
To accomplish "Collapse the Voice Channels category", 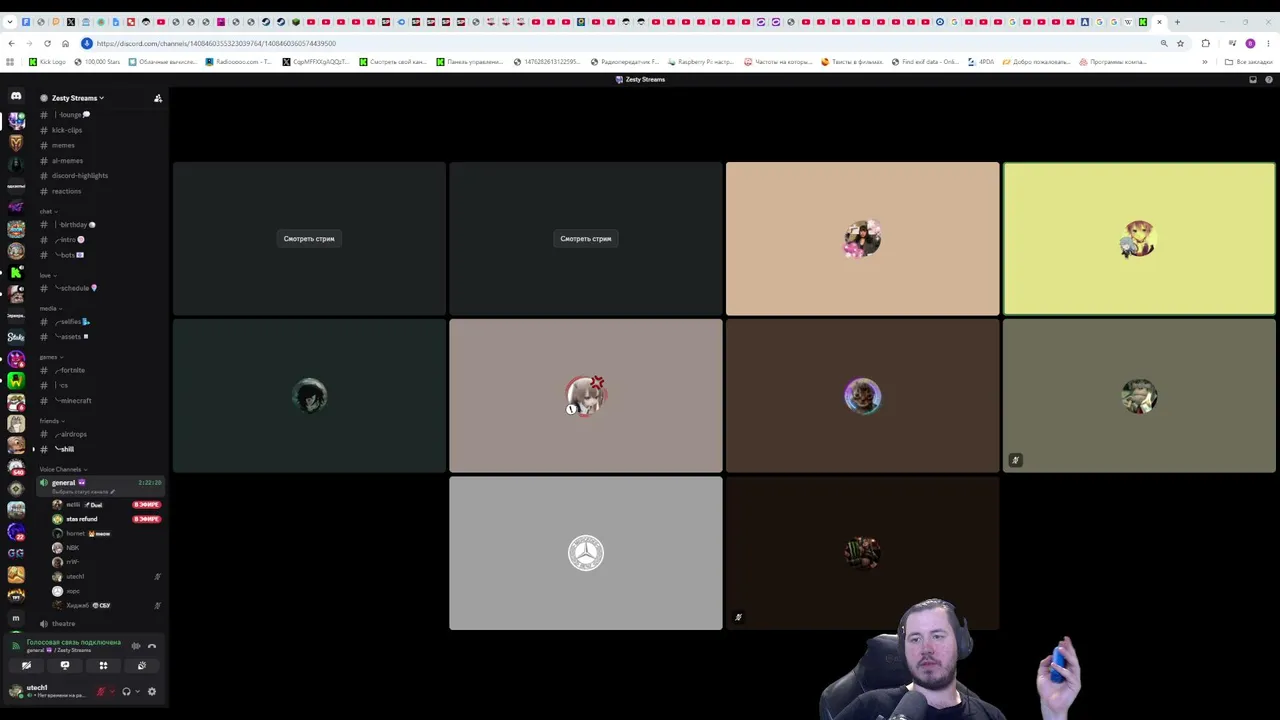I will tap(63, 469).
